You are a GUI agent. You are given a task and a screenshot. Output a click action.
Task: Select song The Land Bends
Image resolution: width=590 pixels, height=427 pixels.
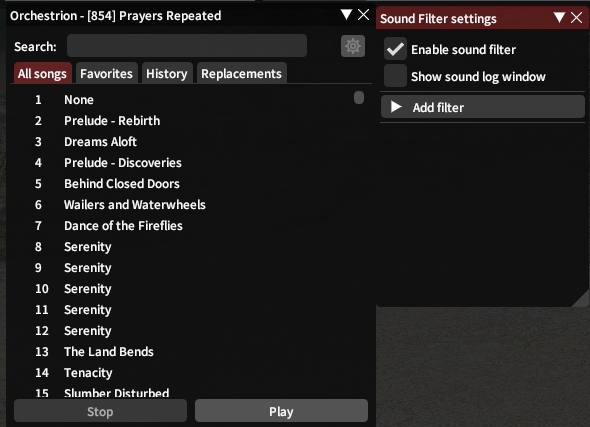[109, 352]
